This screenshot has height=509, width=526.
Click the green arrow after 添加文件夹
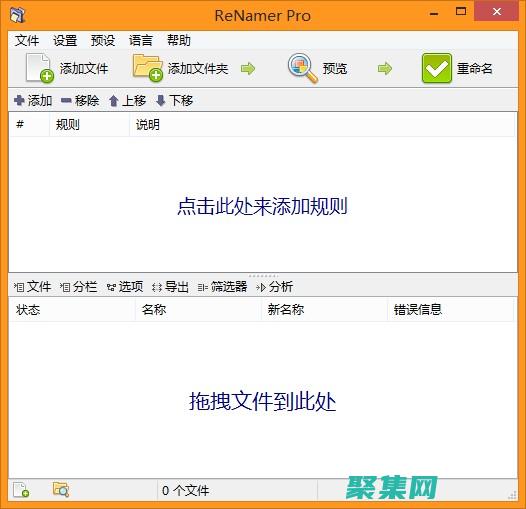(x=248, y=68)
